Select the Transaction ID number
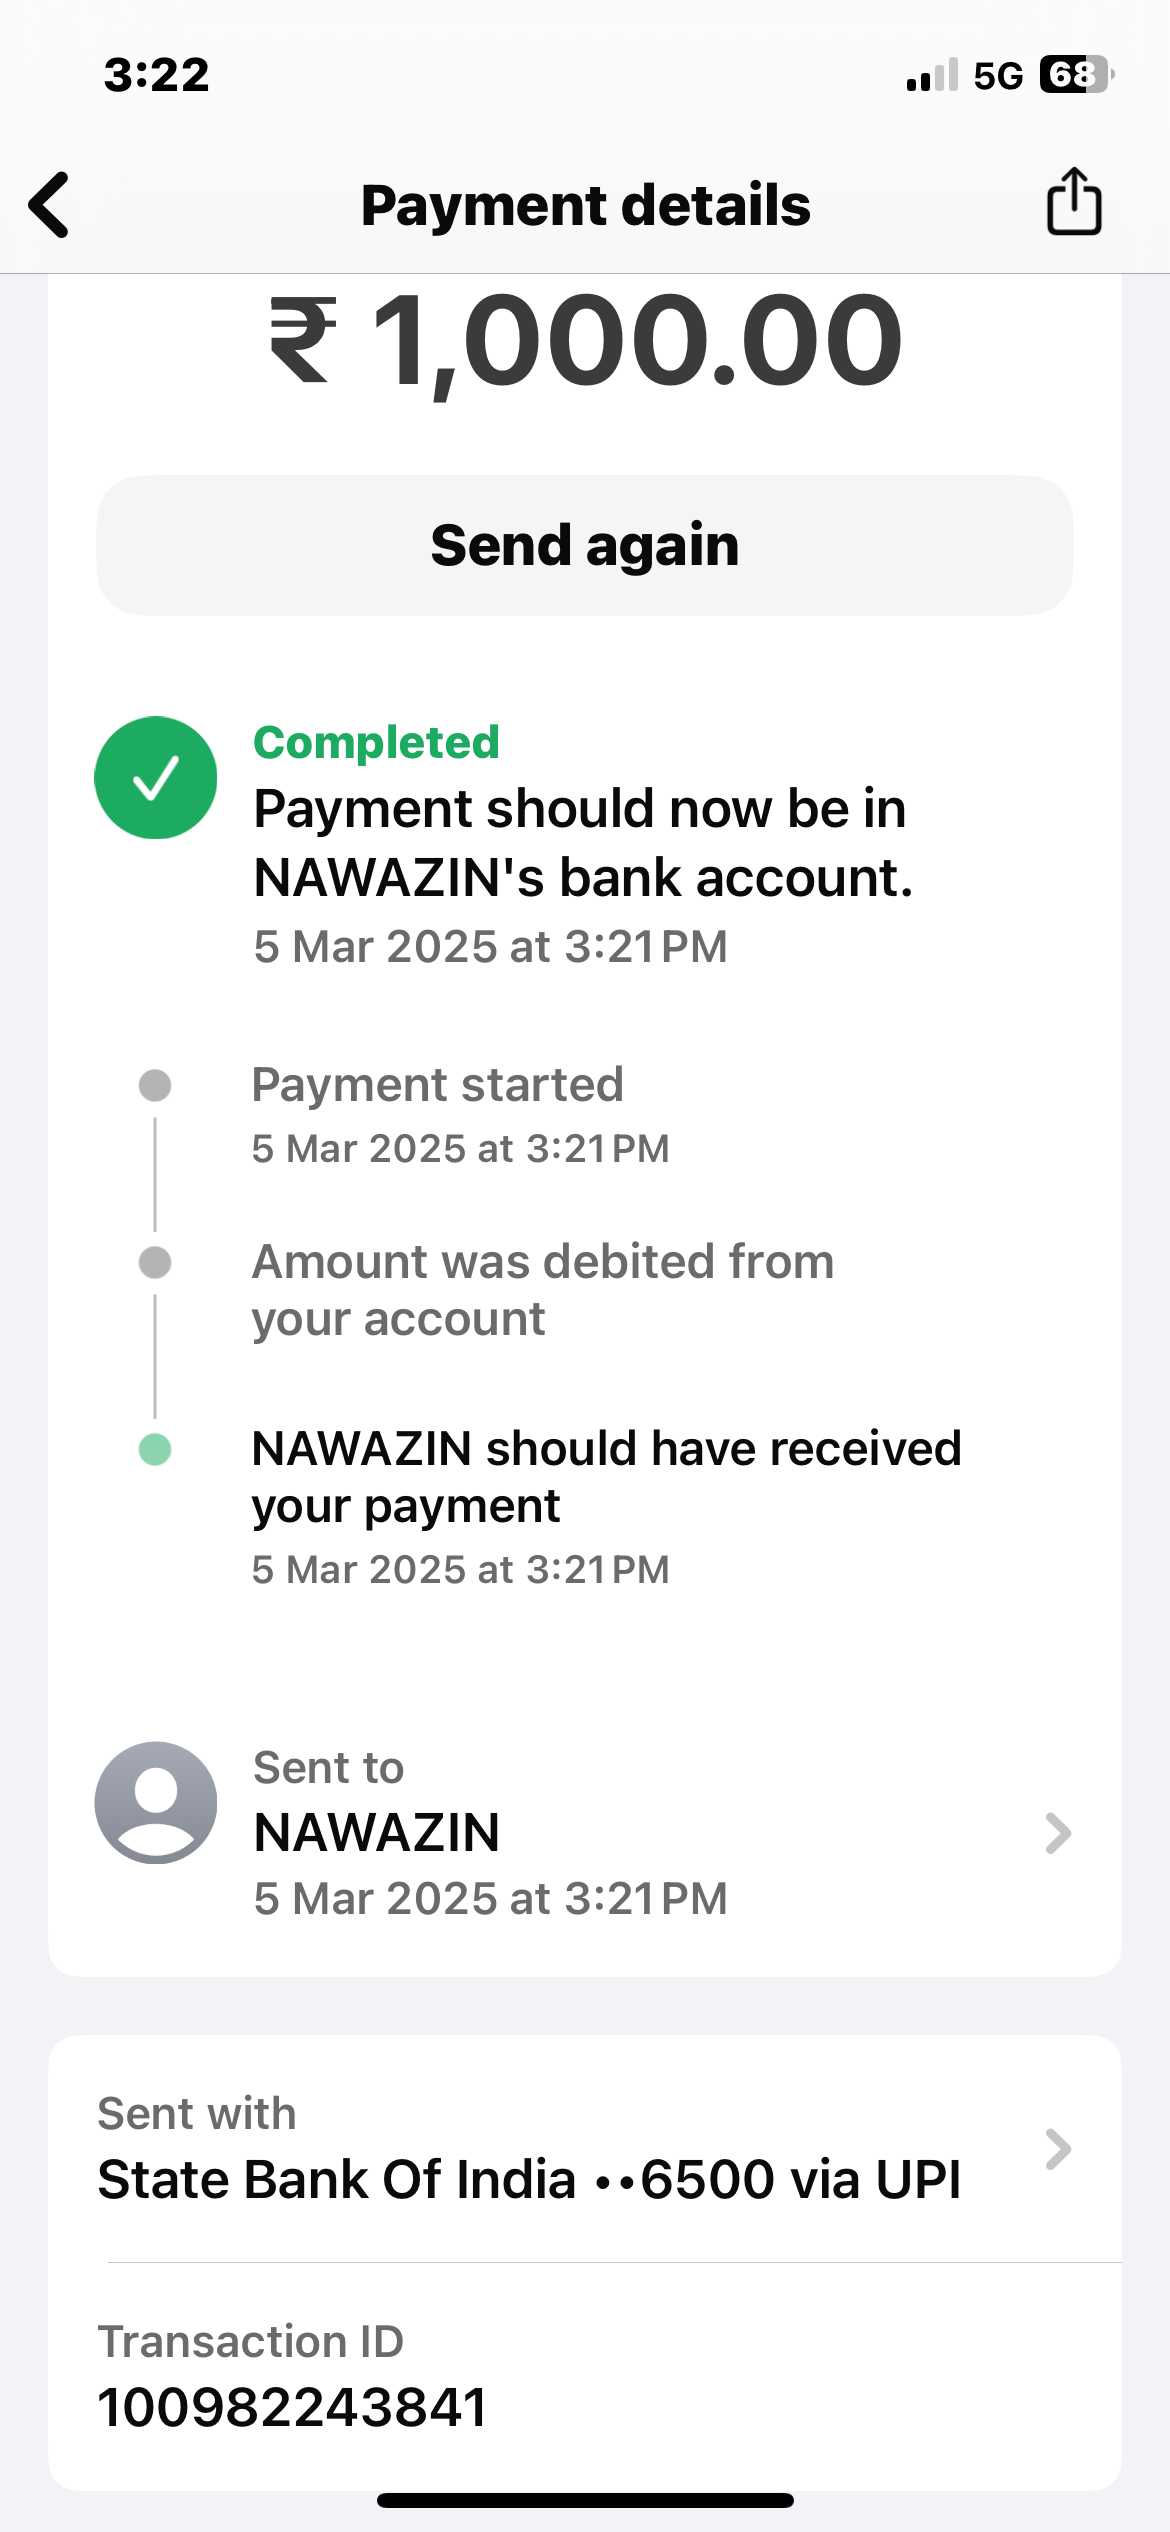Screen dimensions: 1170x2532 tap(292, 2406)
